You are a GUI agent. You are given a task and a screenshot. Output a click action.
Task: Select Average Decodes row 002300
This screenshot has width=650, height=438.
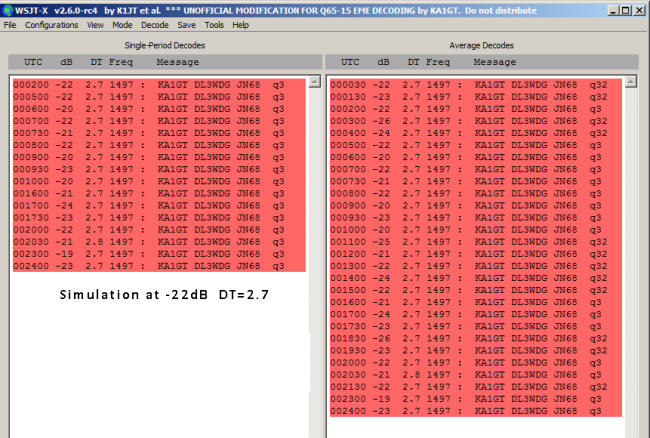pyautogui.click(x=476, y=399)
